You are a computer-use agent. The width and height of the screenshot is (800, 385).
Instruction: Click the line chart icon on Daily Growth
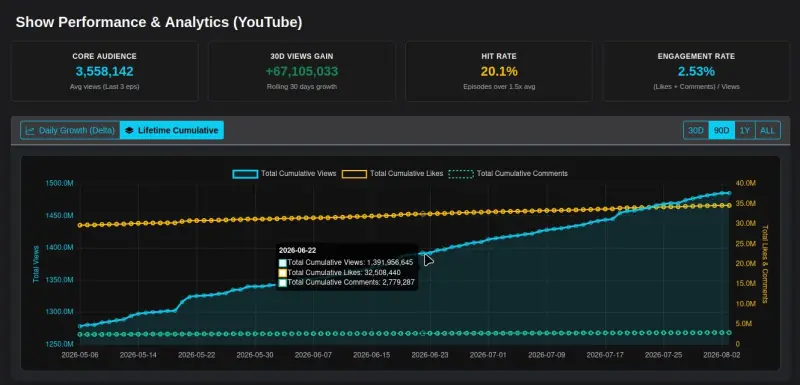click(31, 130)
